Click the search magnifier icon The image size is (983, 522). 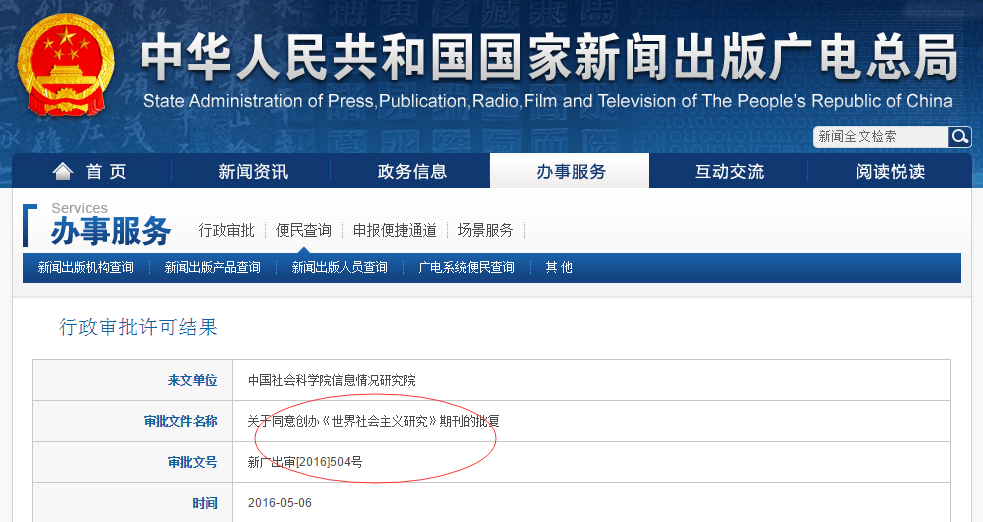pos(959,137)
